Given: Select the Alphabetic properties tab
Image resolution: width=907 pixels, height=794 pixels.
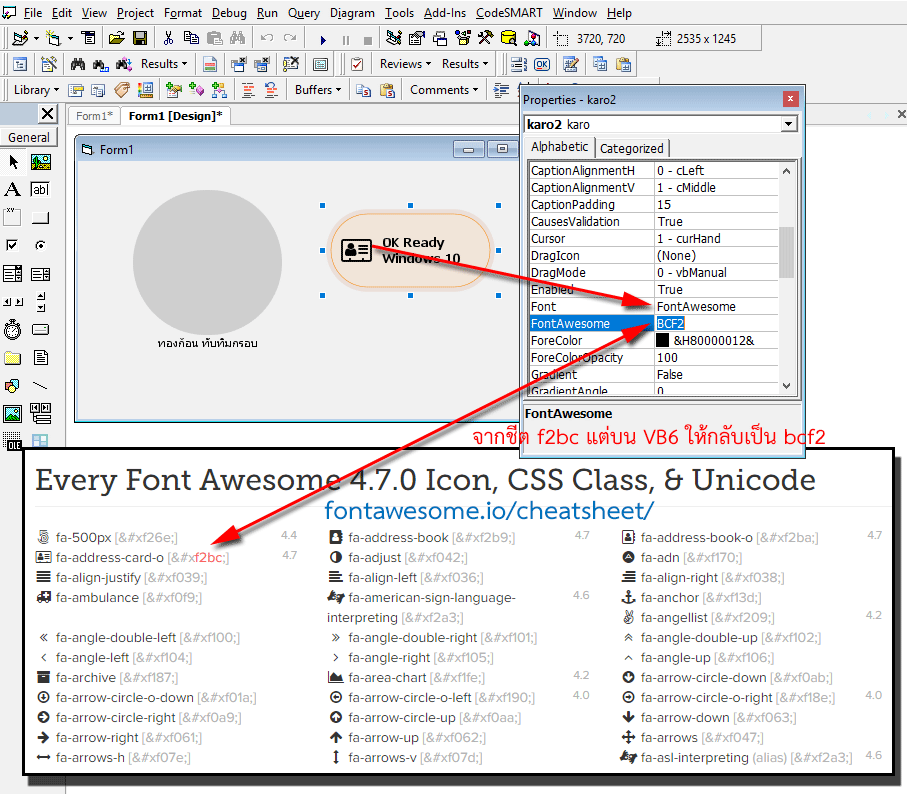Looking at the screenshot, I should (x=559, y=147).
